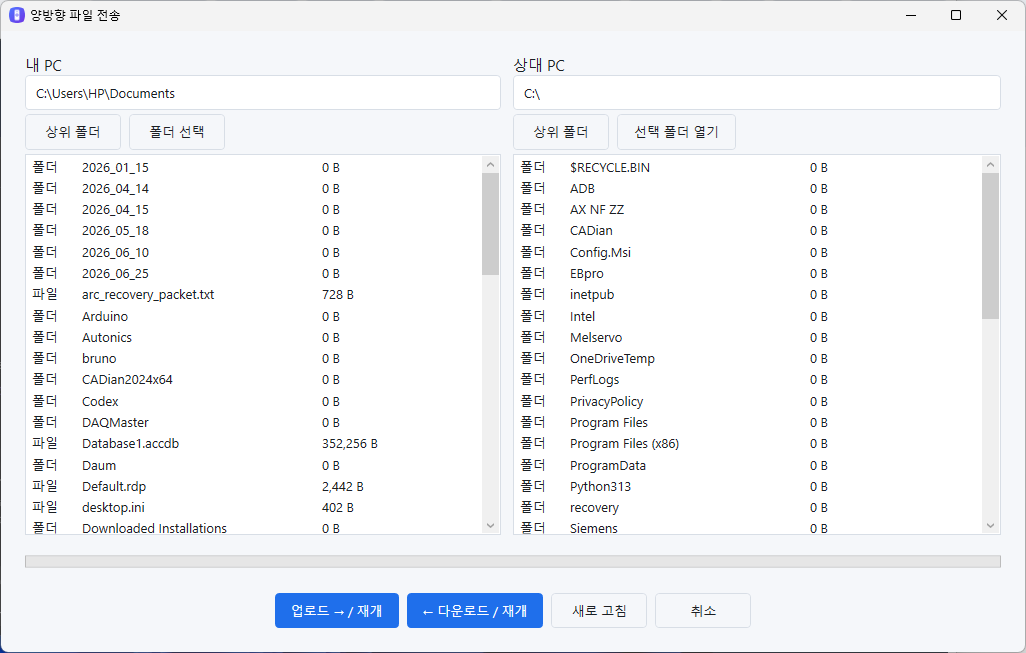1026x653 pixels.
Task: Select remote folder Program Files
Action: point(747,422)
